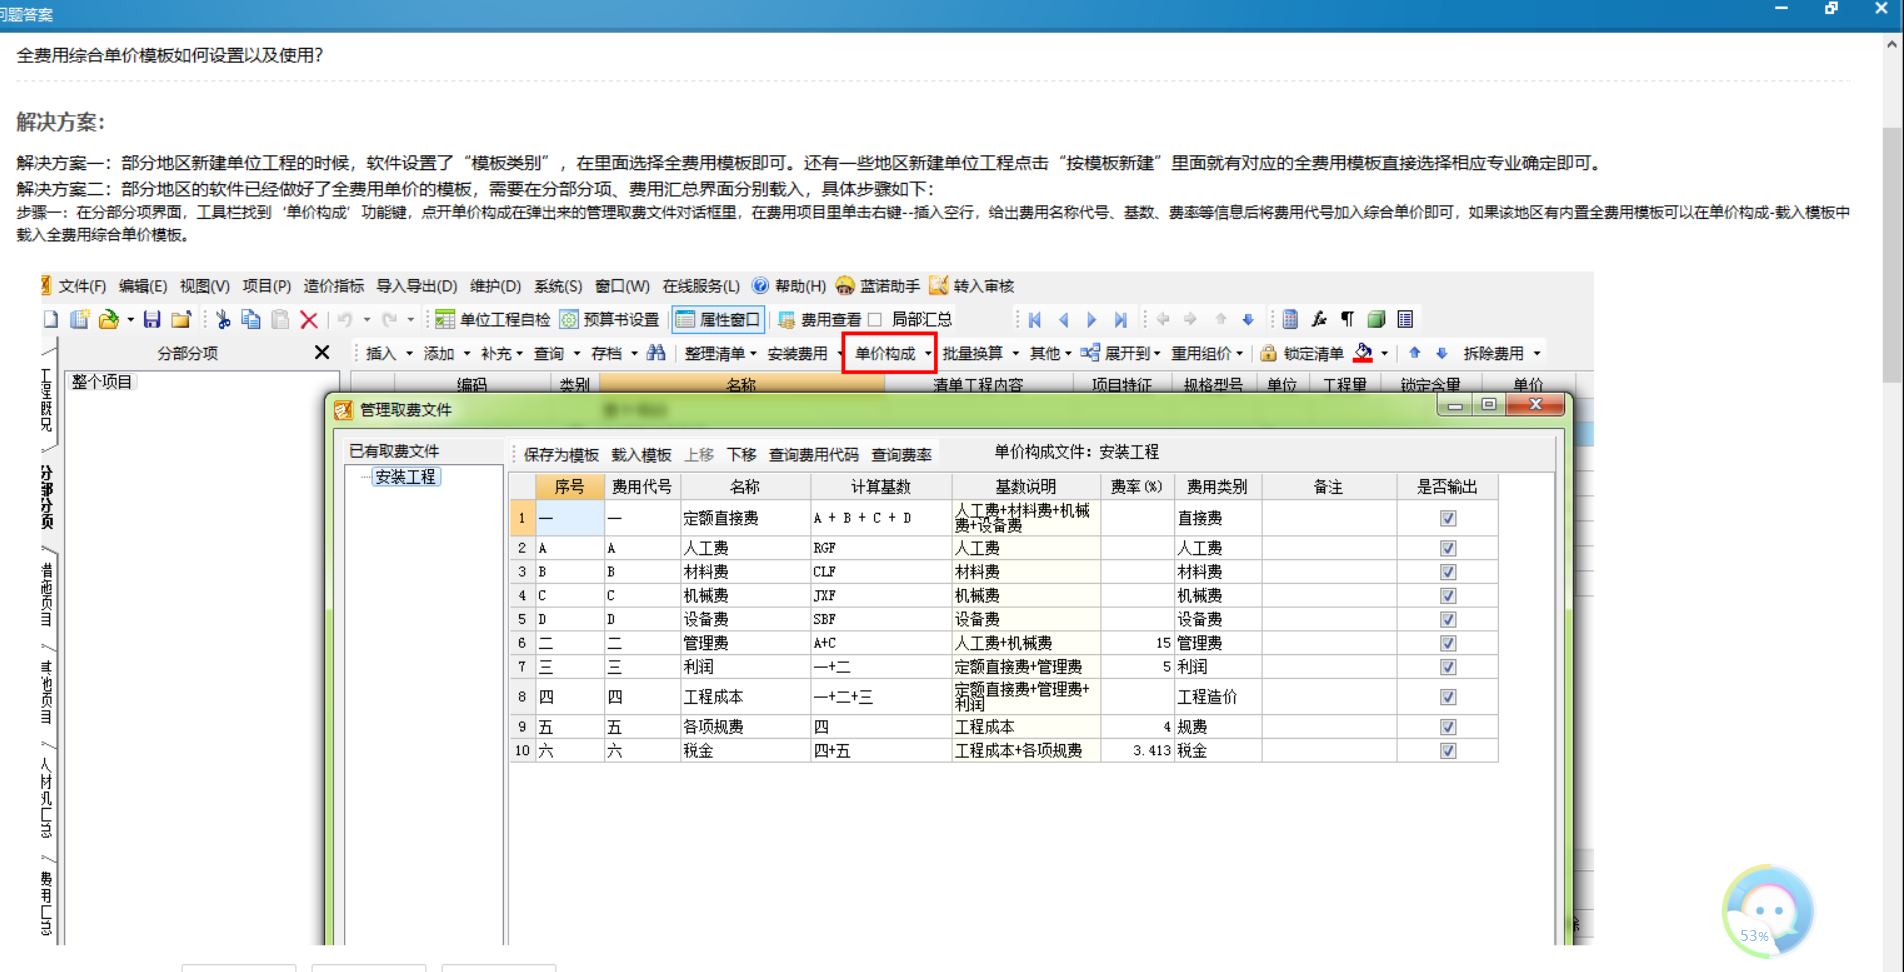Open the 视图(V) menu
Screen dimensions: 1904x972
pos(204,286)
